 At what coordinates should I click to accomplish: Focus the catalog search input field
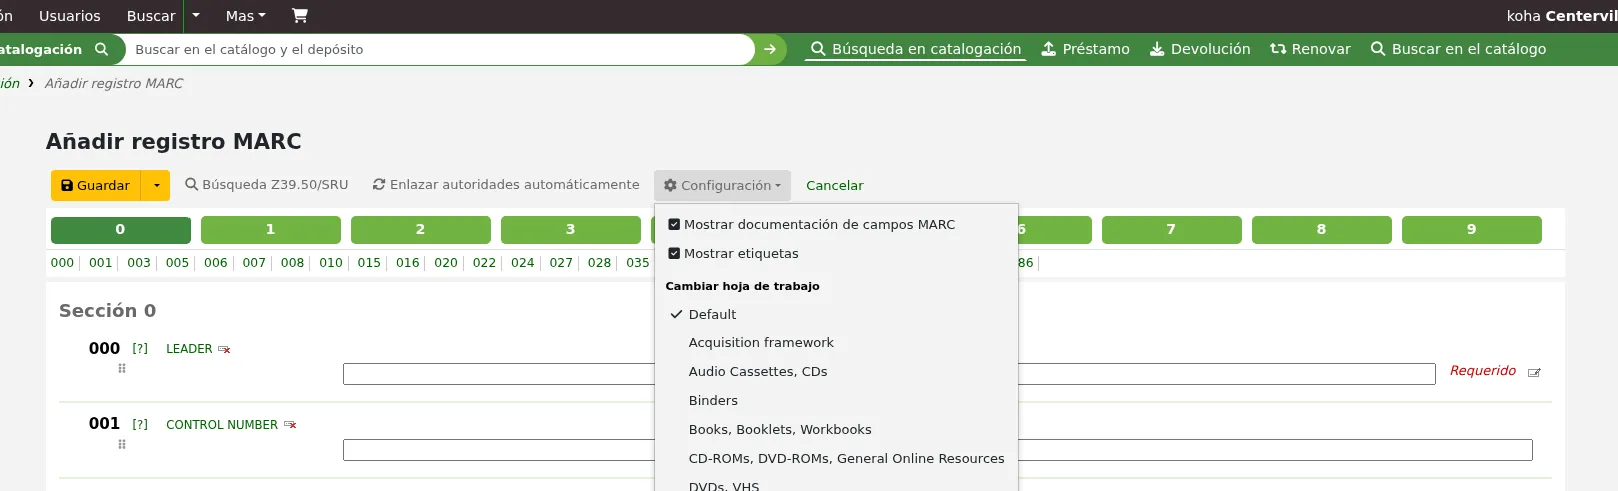[x=440, y=49]
